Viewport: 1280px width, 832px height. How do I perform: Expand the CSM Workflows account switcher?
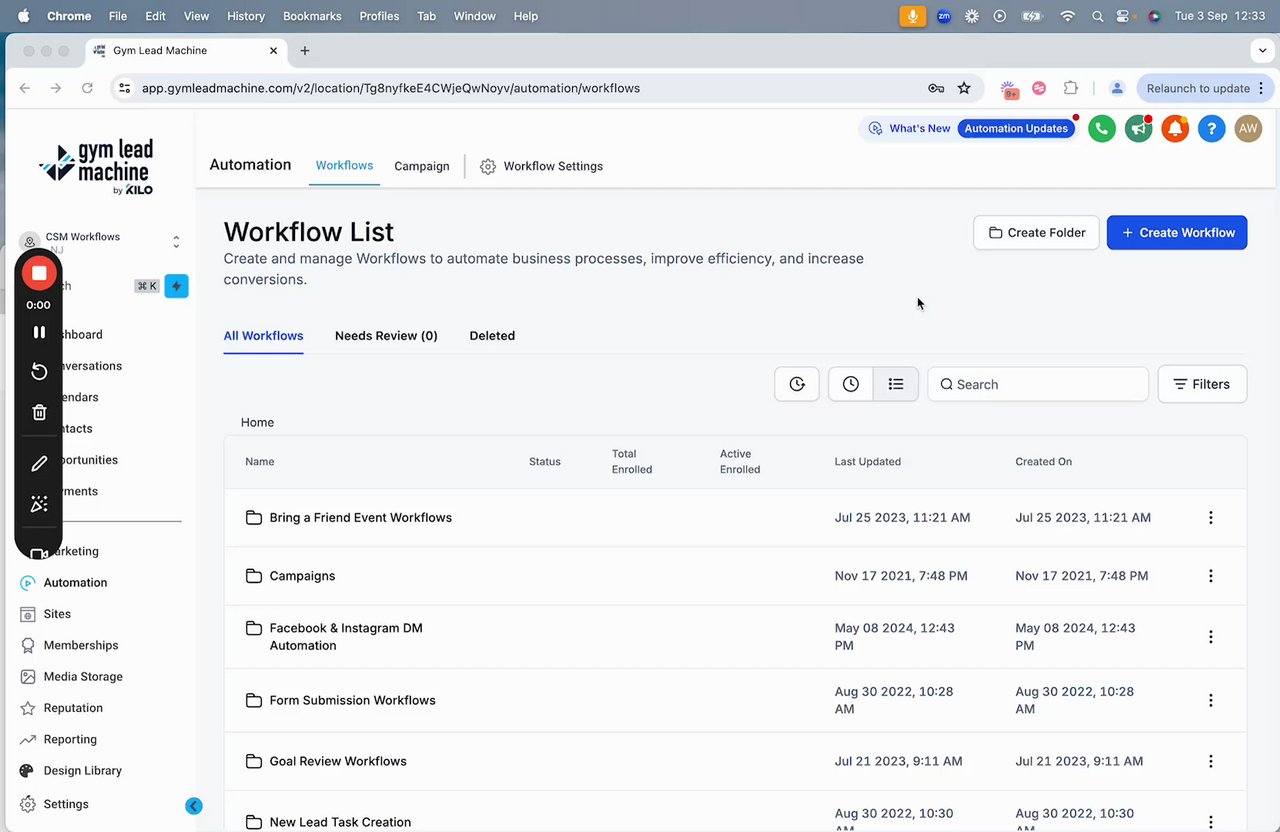pos(176,242)
